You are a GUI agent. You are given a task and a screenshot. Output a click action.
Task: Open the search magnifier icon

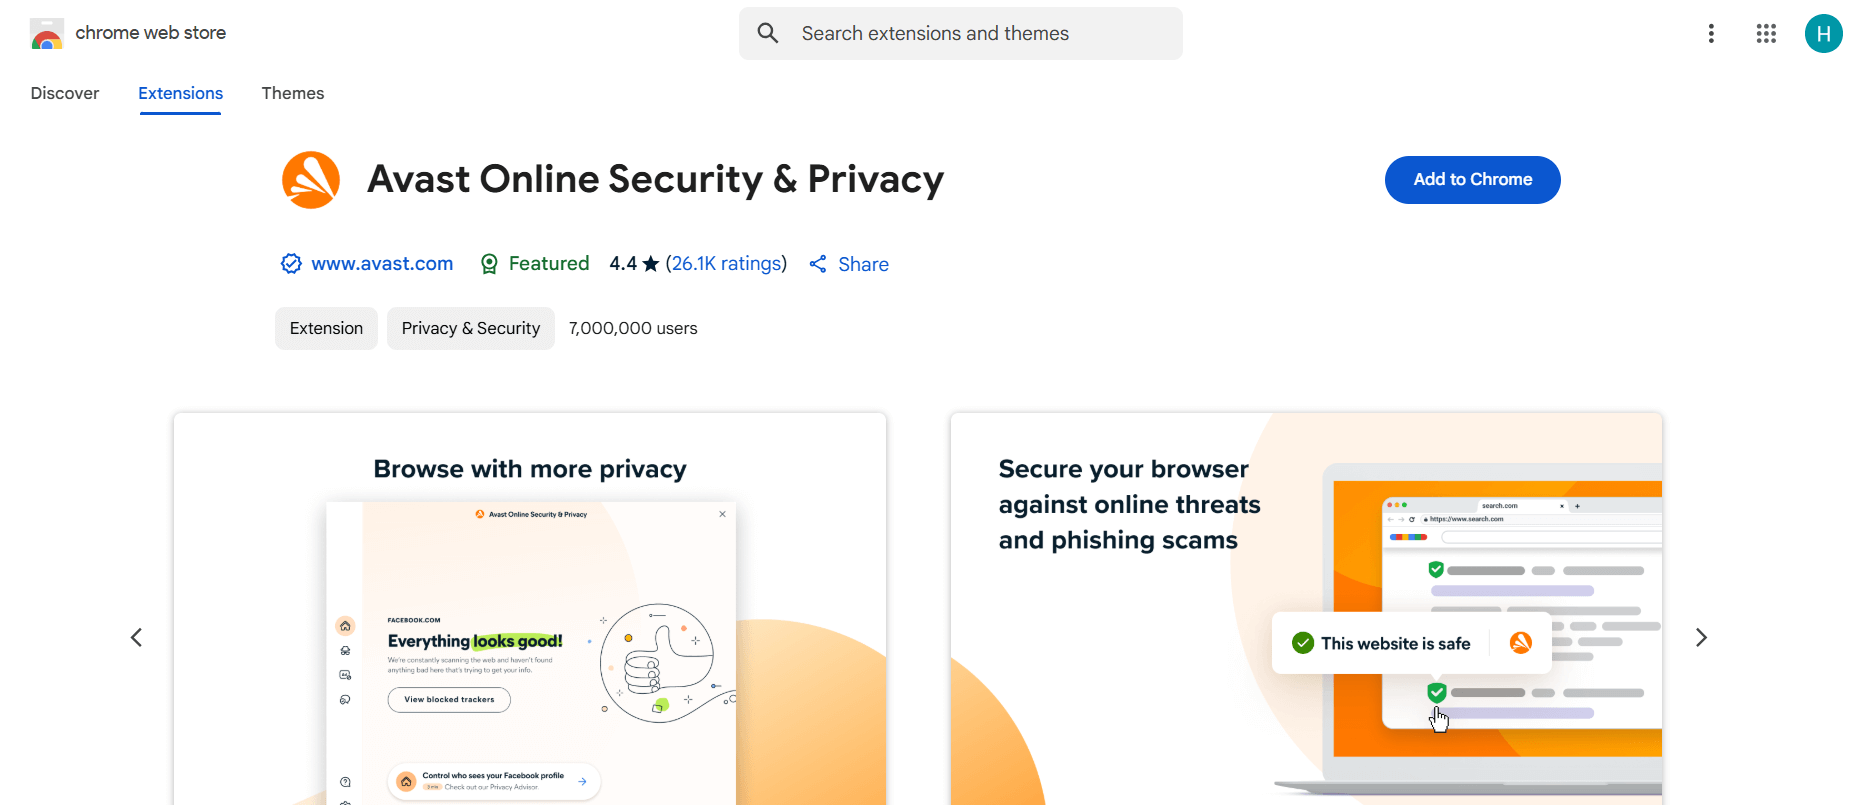pyautogui.click(x=767, y=33)
